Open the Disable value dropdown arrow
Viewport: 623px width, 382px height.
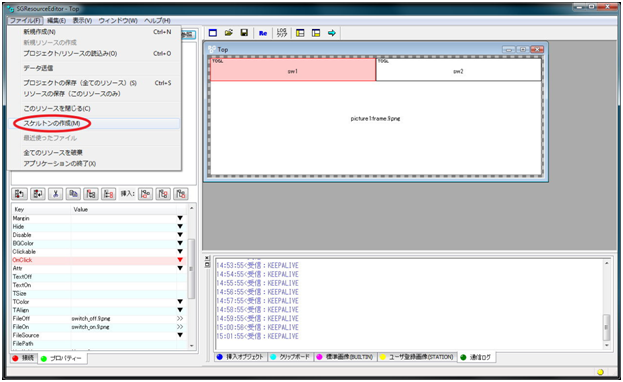[180, 235]
